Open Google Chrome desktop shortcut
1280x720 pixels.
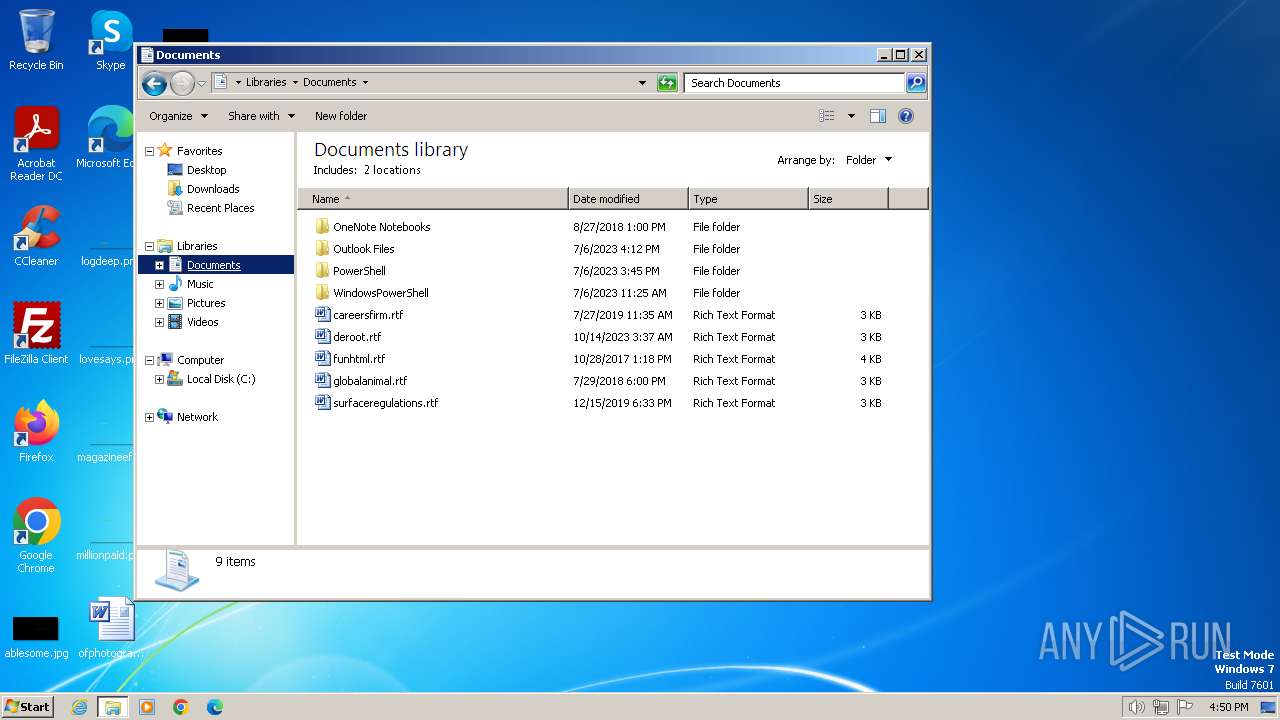[x=36, y=536]
